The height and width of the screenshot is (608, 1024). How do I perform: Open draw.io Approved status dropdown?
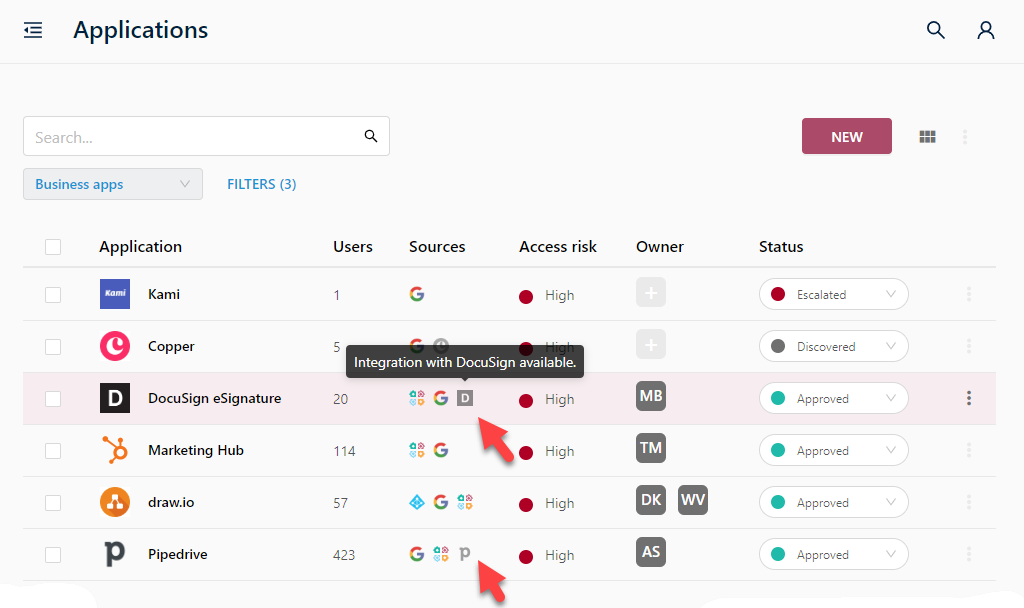click(x=833, y=502)
